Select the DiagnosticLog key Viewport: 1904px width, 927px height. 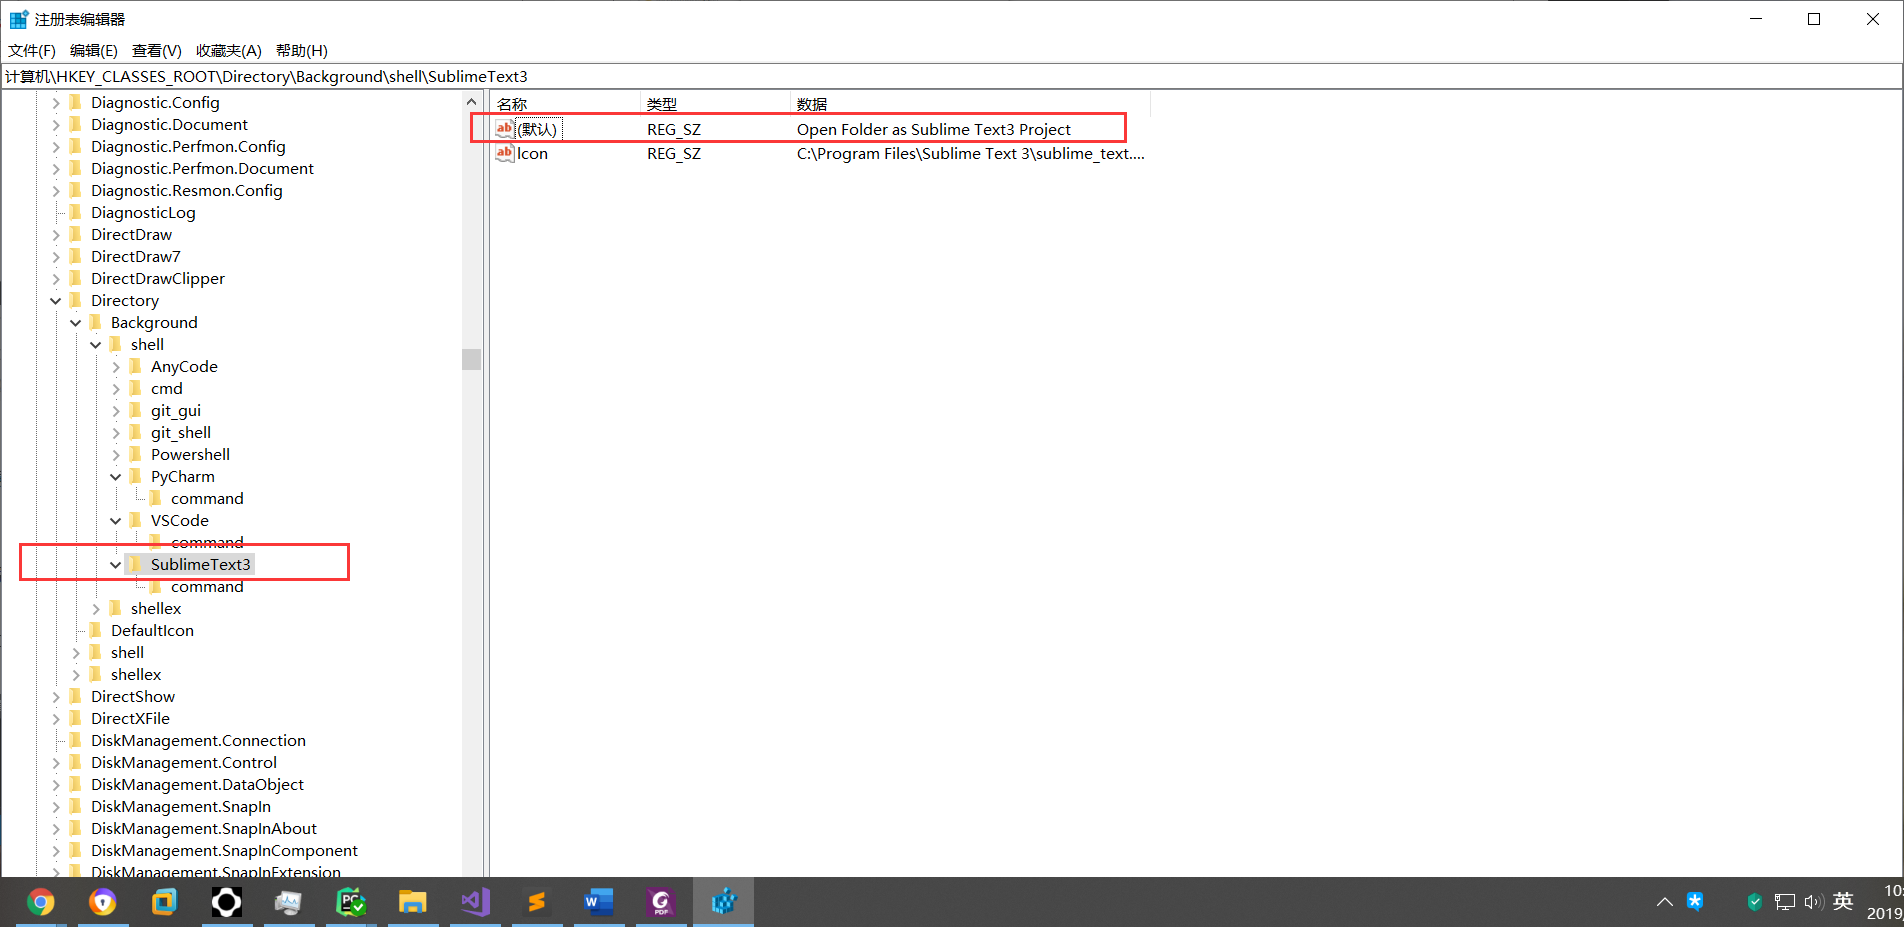click(143, 212)
